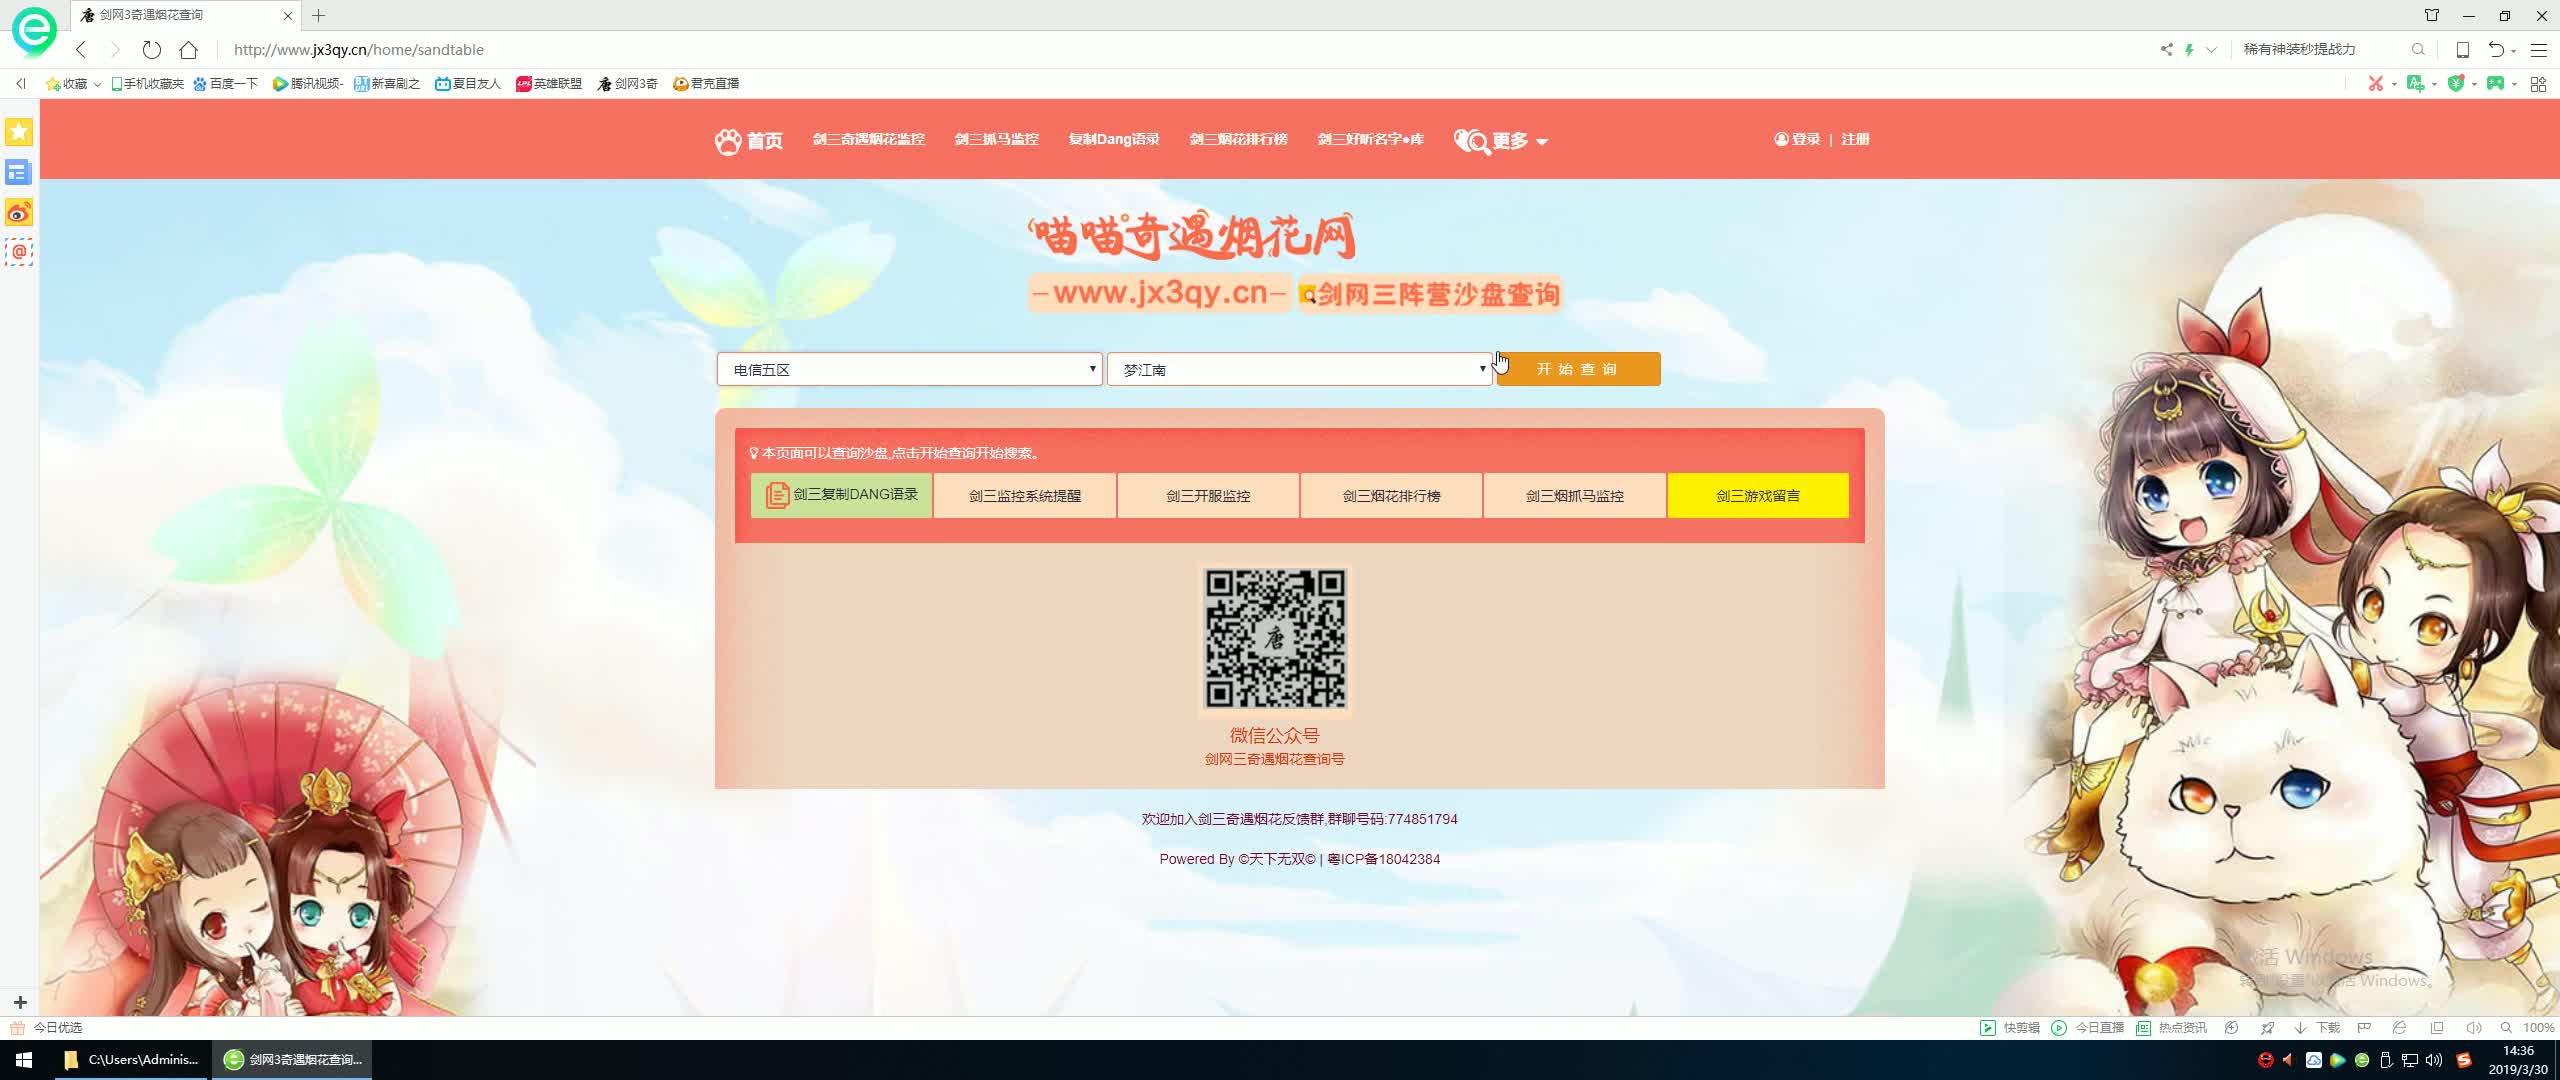Click the magnifier in the search box
This screenshot has height=1080, width=2560.
click(x=2418, y=49)
